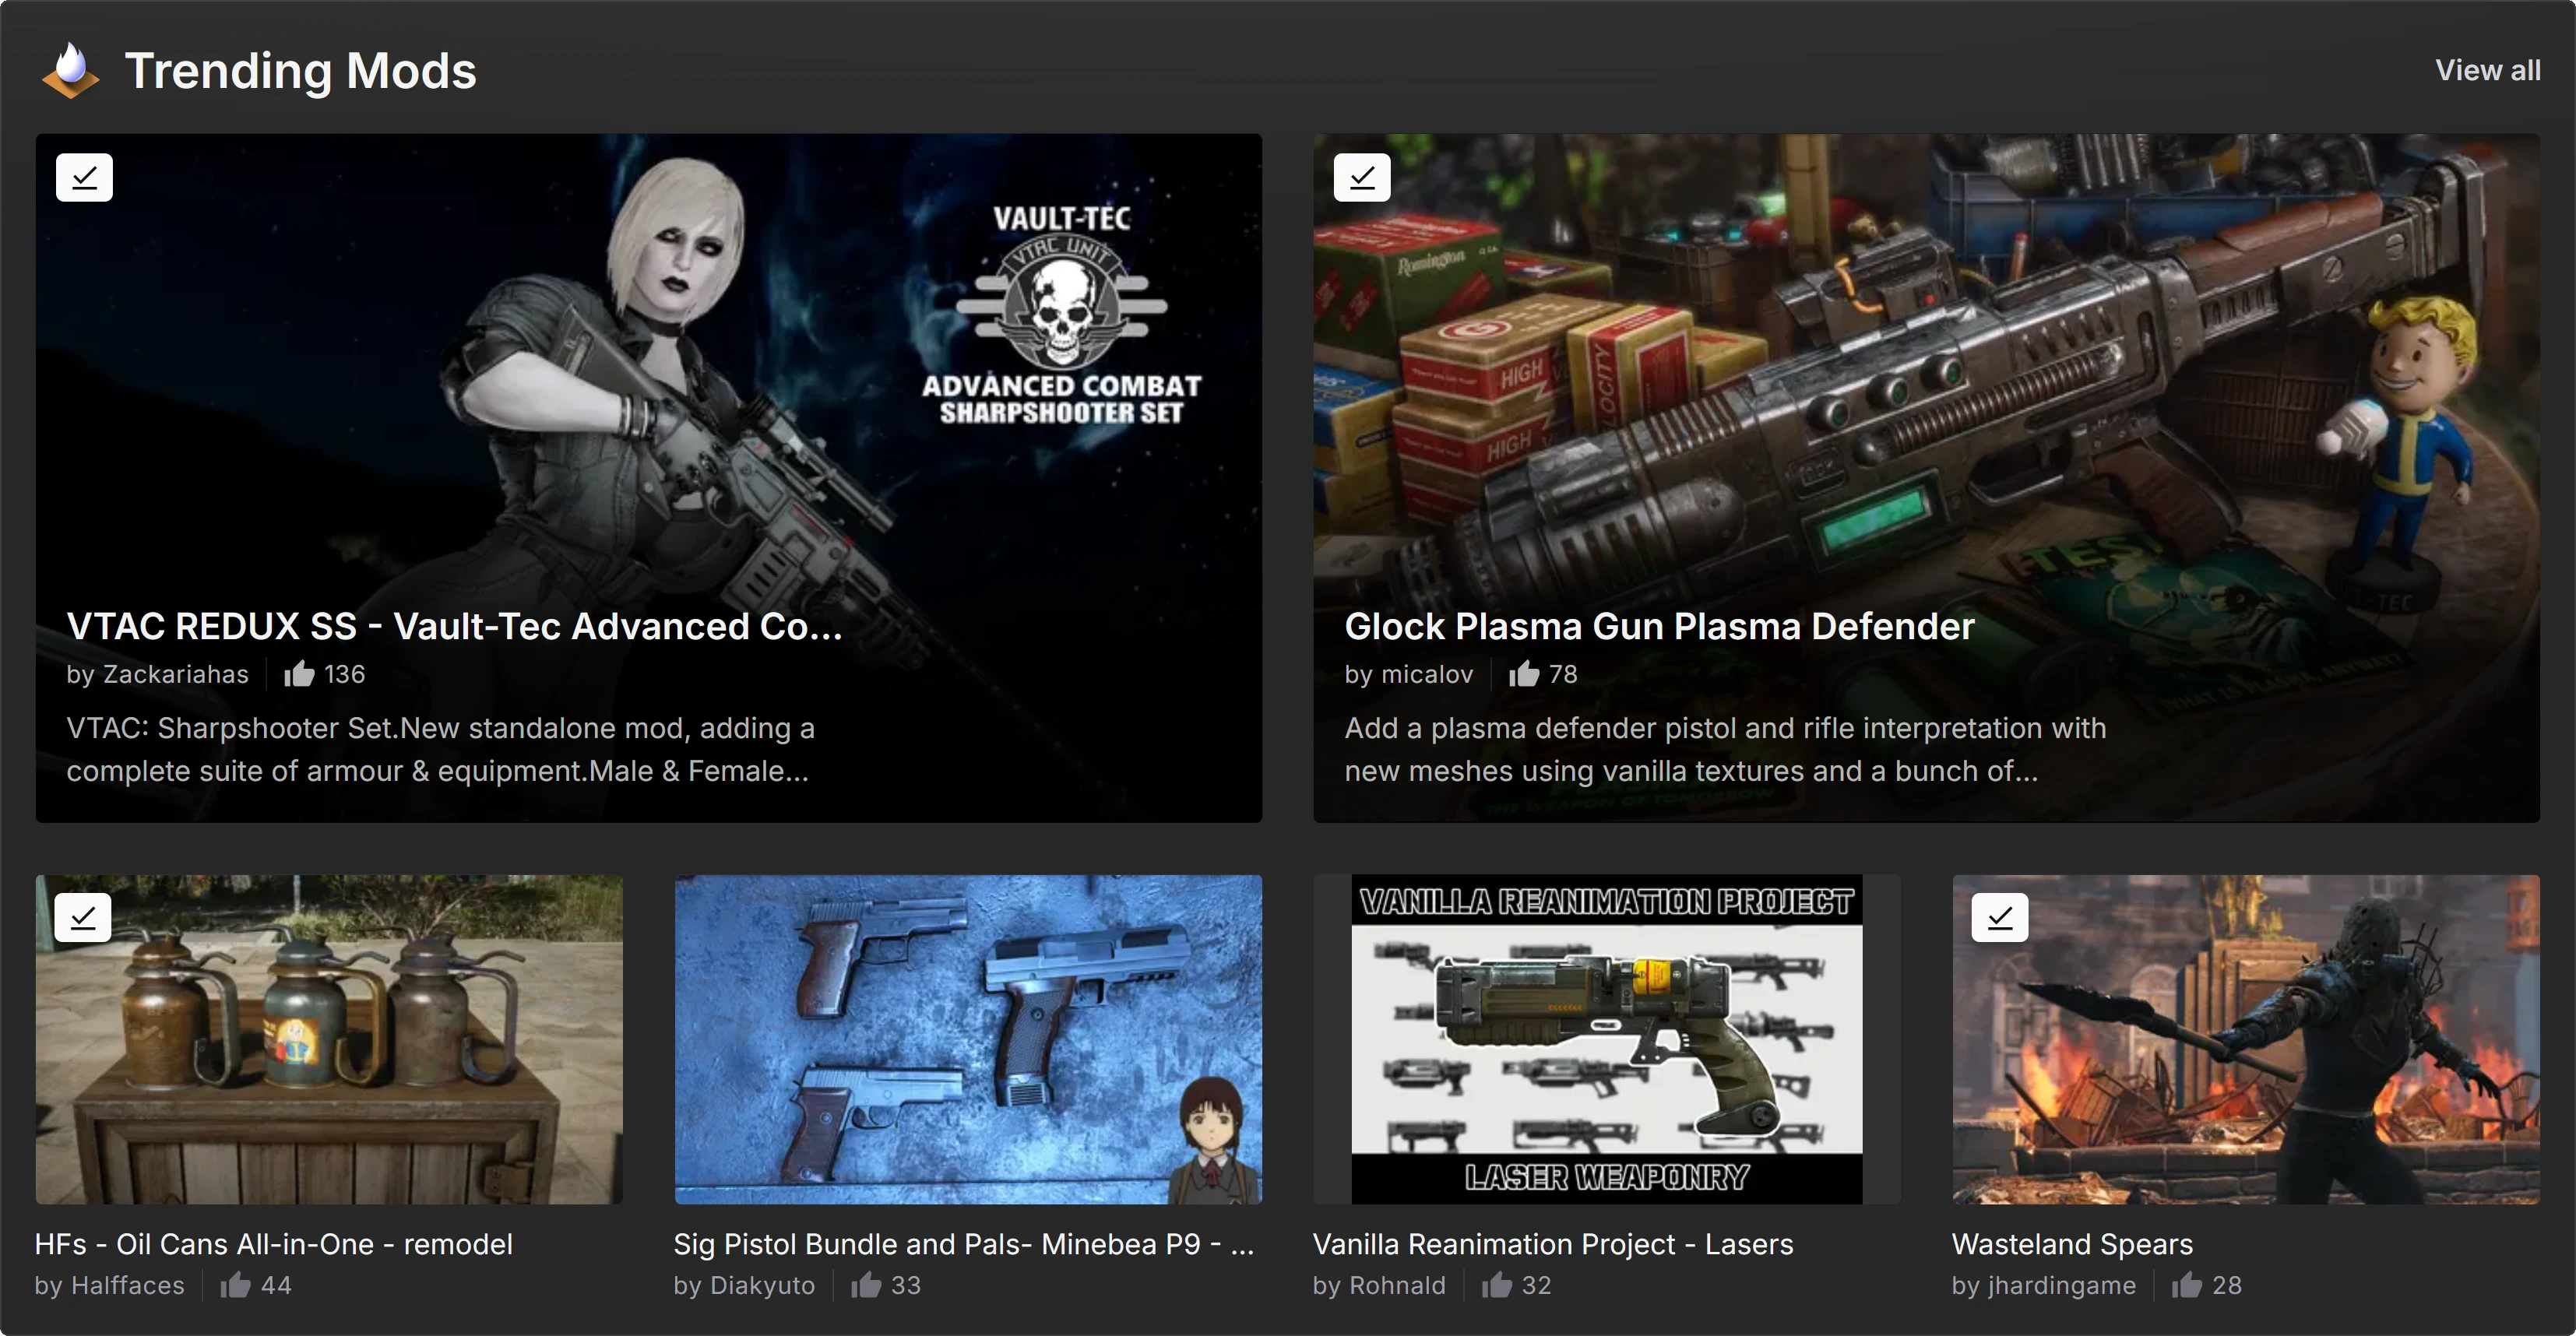
Task: Click the thumbs-up icon beside 44 endorsements
Action: pos(236,1285)
